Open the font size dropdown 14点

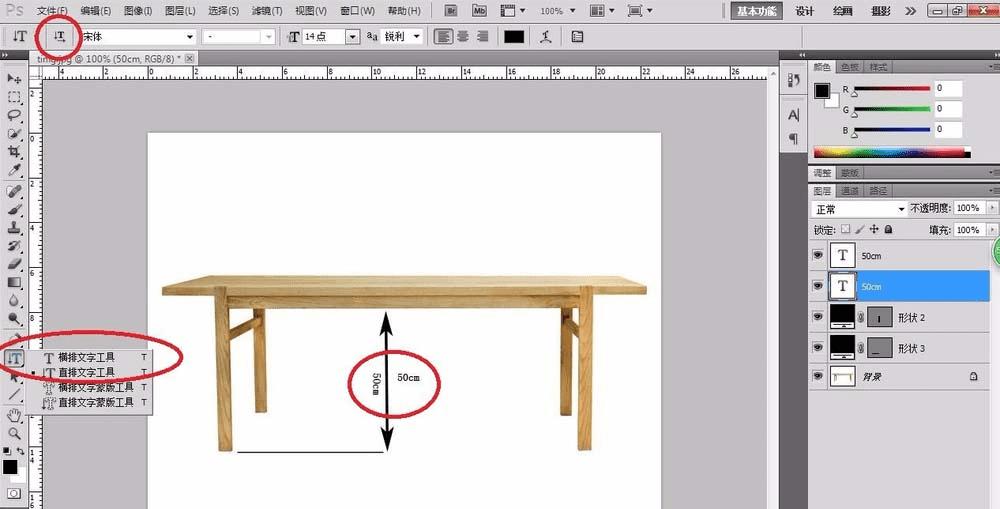353,37
